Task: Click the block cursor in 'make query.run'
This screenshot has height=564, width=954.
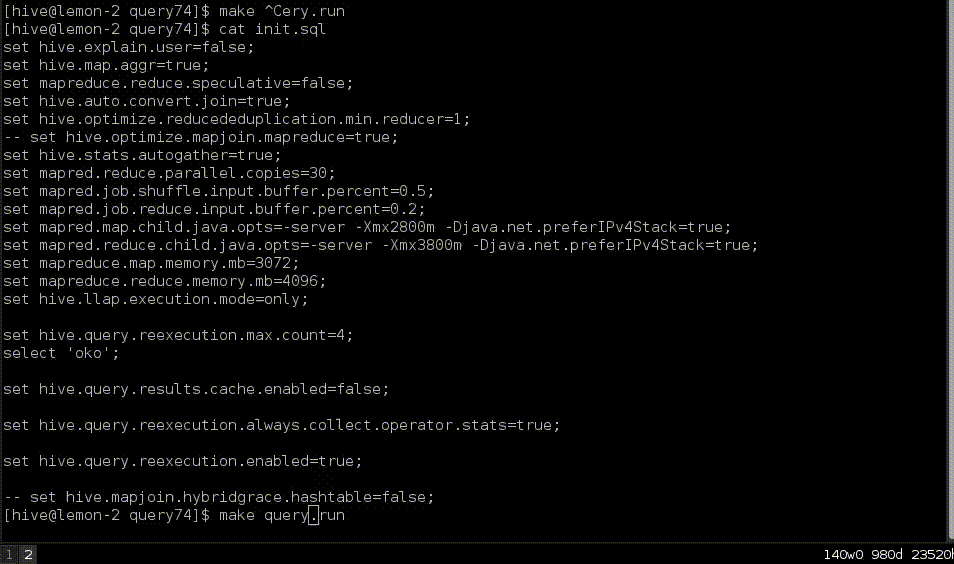Action: tap(313, 515)
